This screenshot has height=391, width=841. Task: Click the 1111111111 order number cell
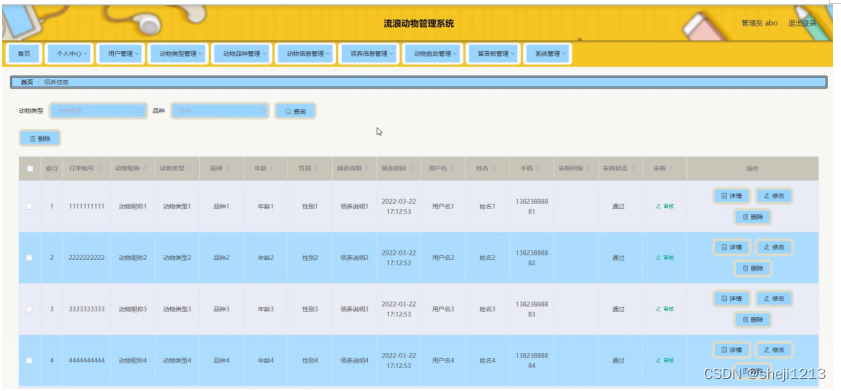(x=86, y=206)
